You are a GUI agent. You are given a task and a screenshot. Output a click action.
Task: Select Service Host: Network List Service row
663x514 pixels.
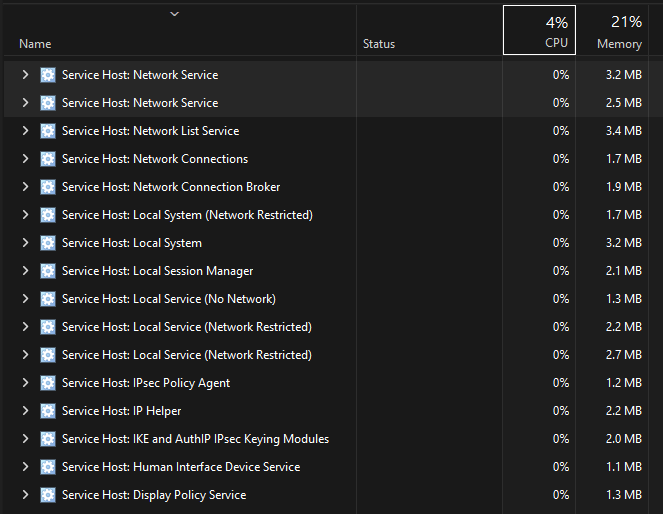pyautogui.click(x=150, y=131)
